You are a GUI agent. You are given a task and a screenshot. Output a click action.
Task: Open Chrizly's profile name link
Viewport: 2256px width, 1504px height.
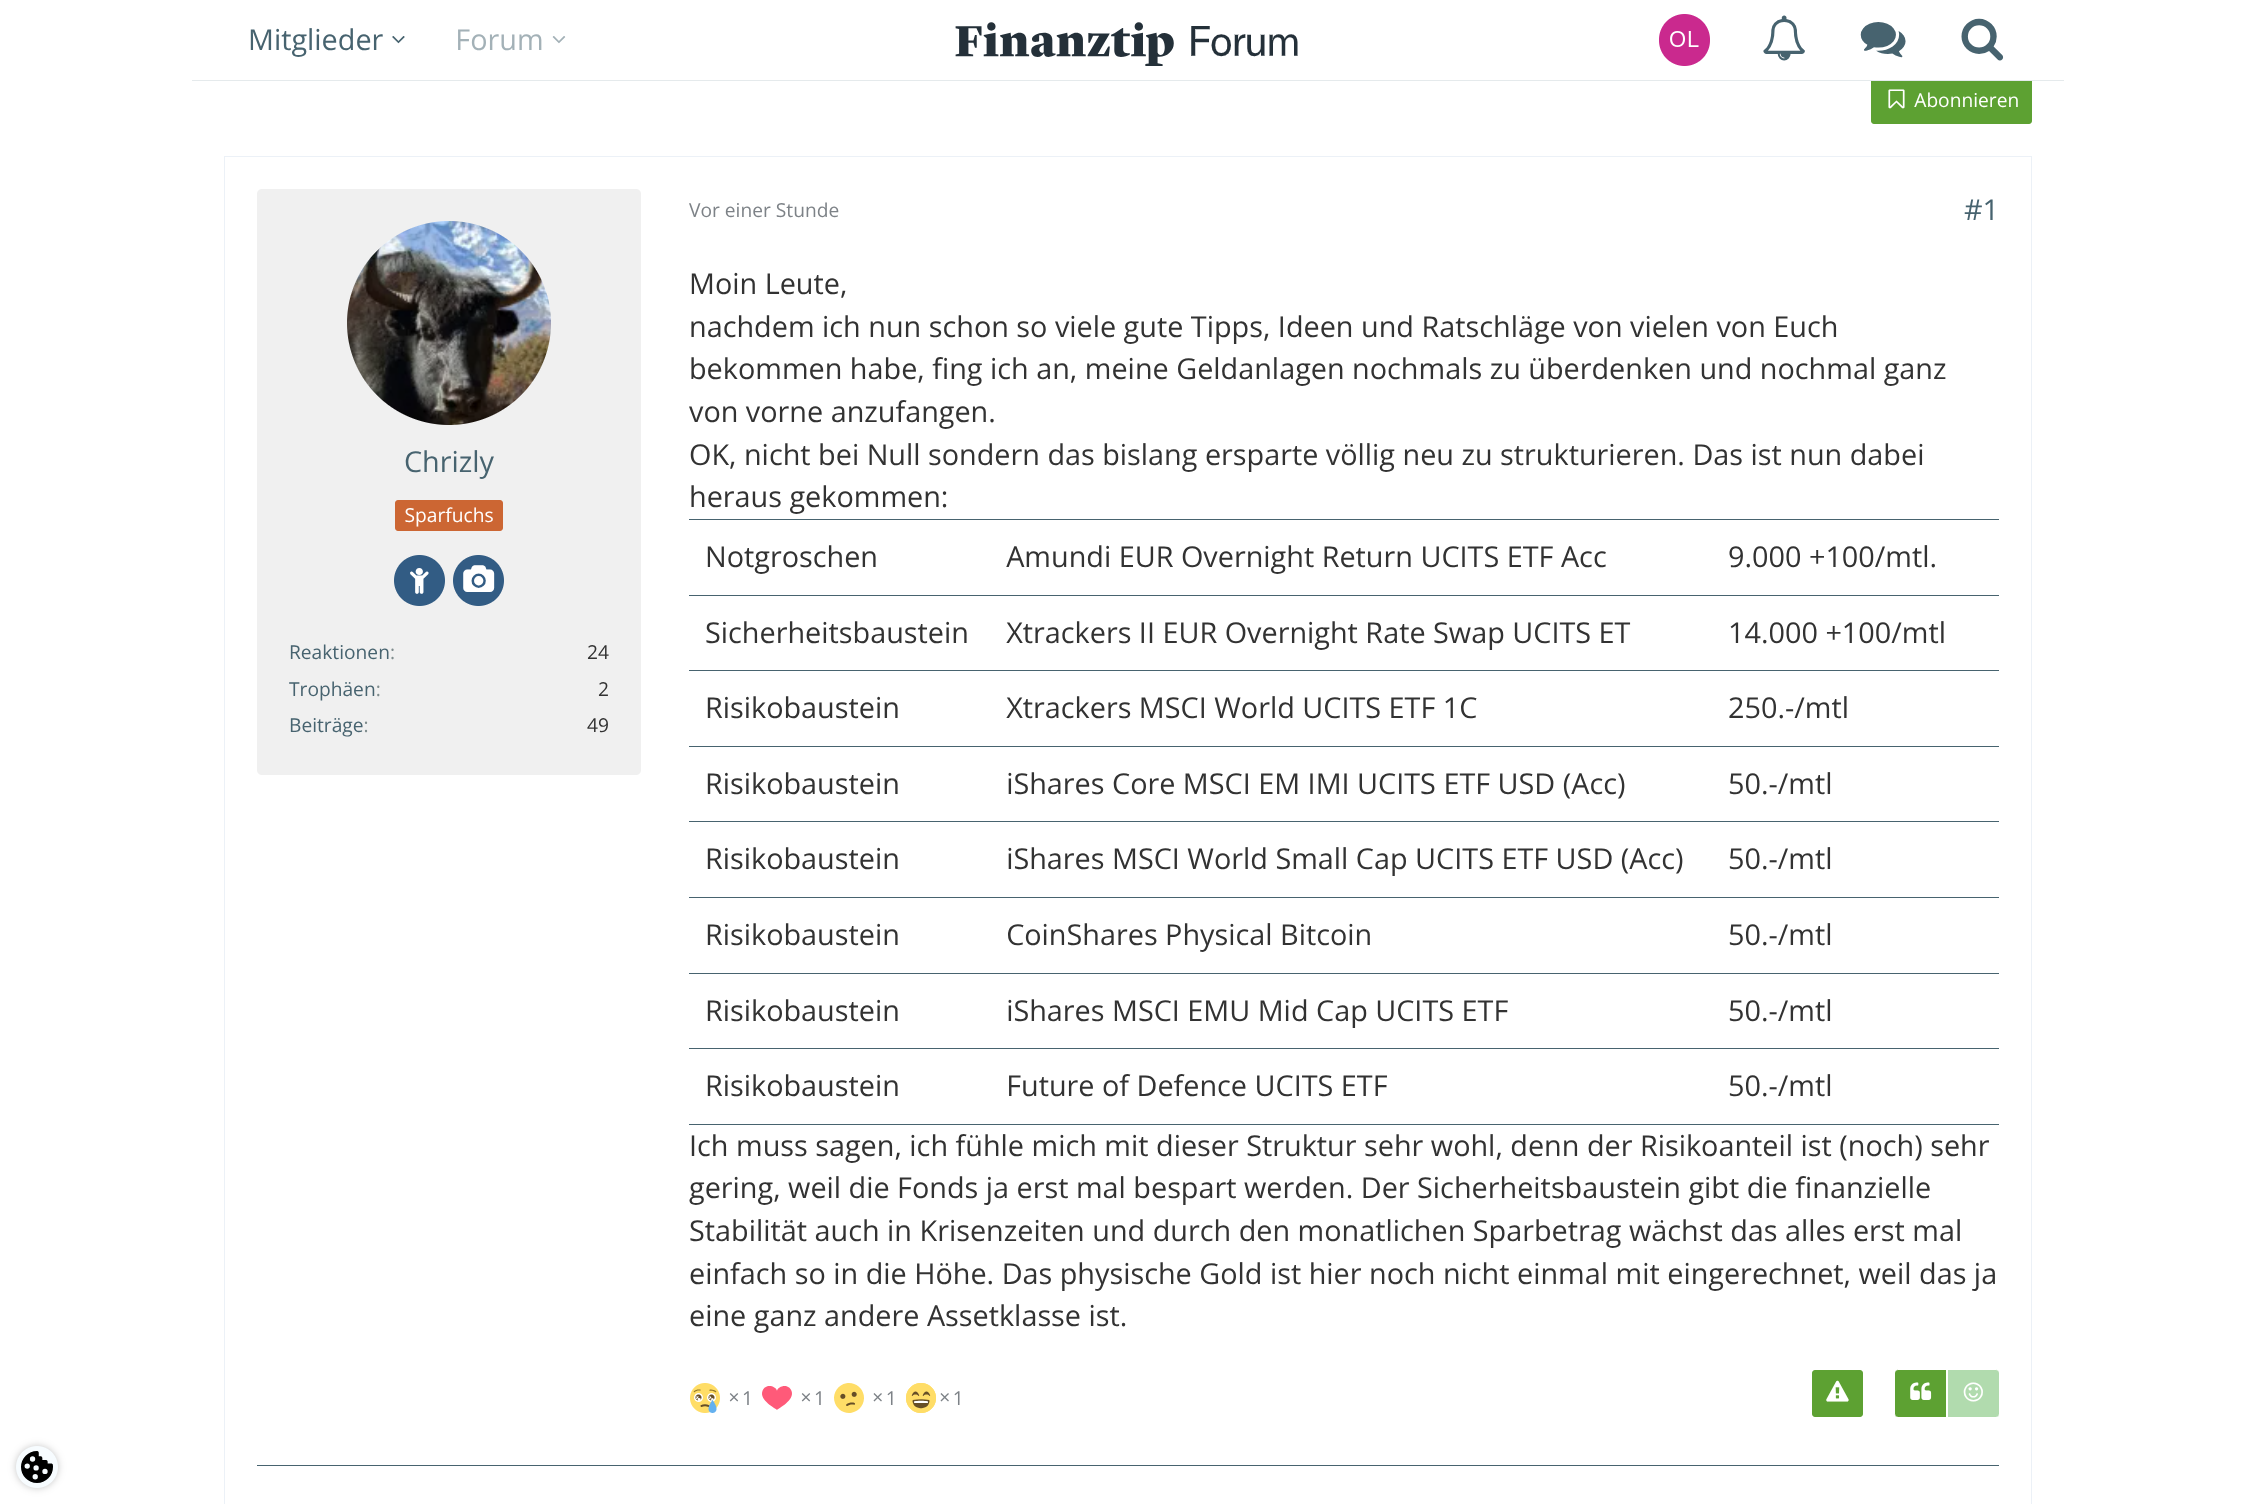click(449, 462)
